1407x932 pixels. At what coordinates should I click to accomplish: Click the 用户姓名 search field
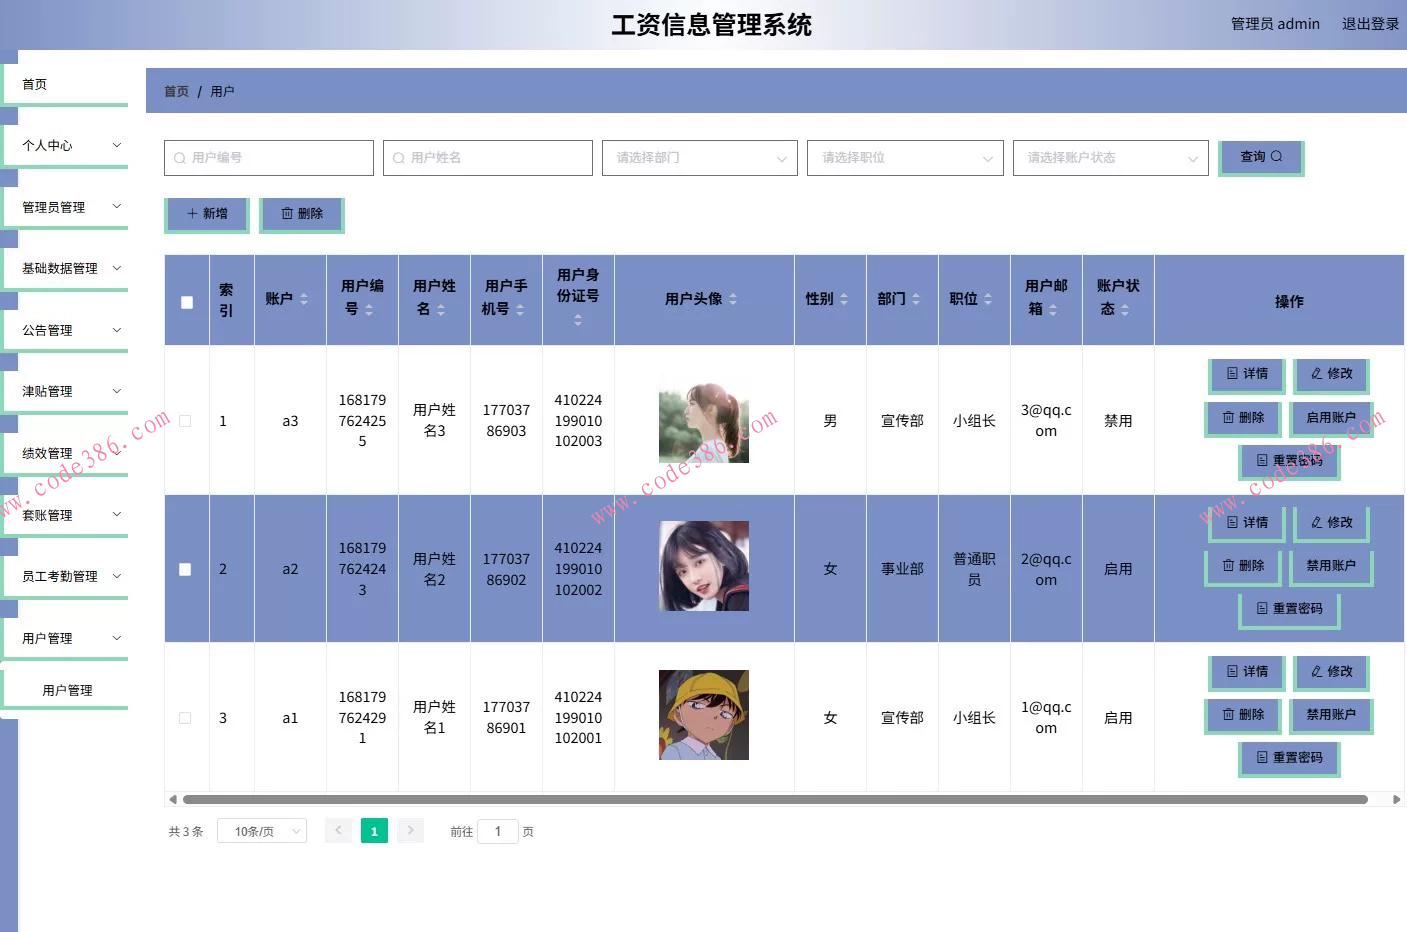[488, 158]
